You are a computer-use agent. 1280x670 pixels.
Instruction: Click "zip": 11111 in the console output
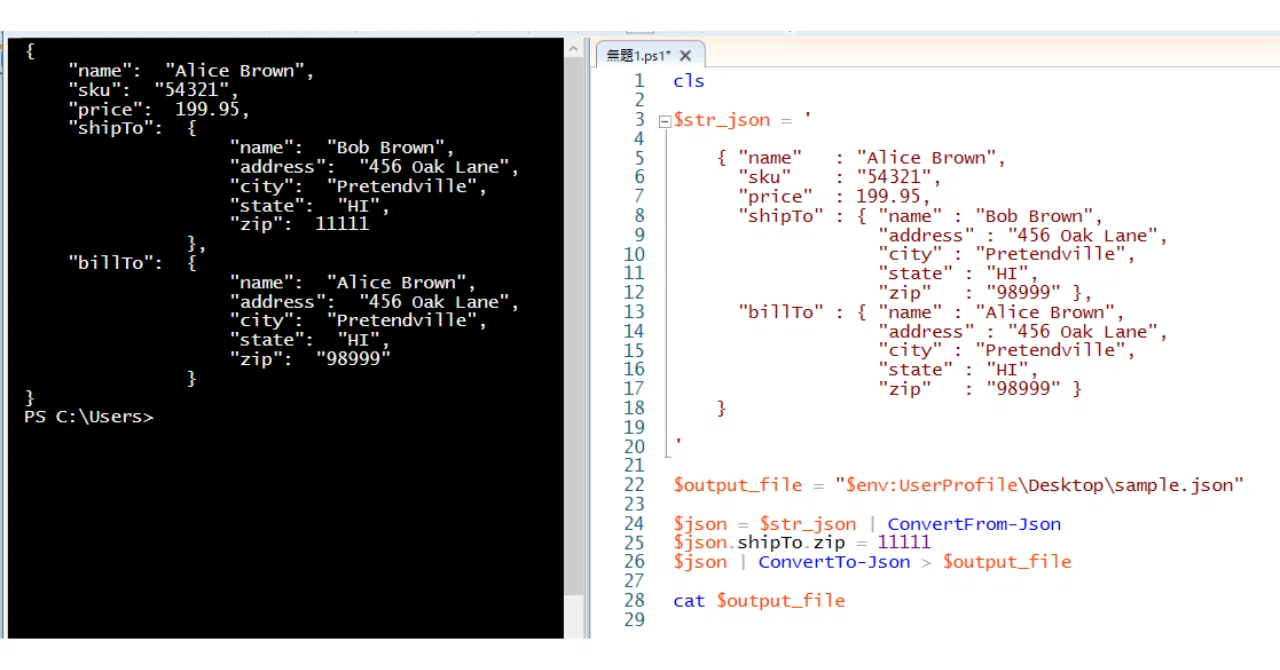[299, 224]
